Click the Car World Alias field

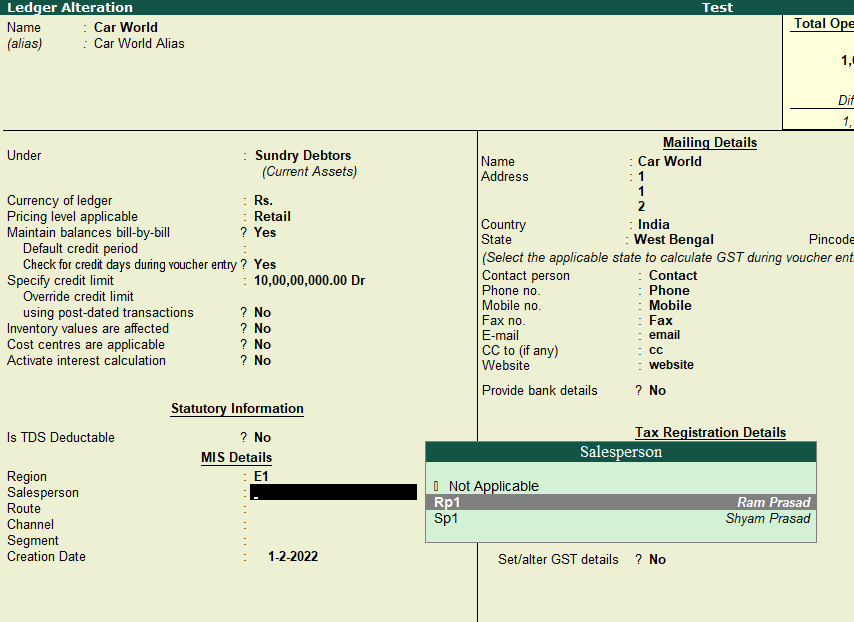139,43
